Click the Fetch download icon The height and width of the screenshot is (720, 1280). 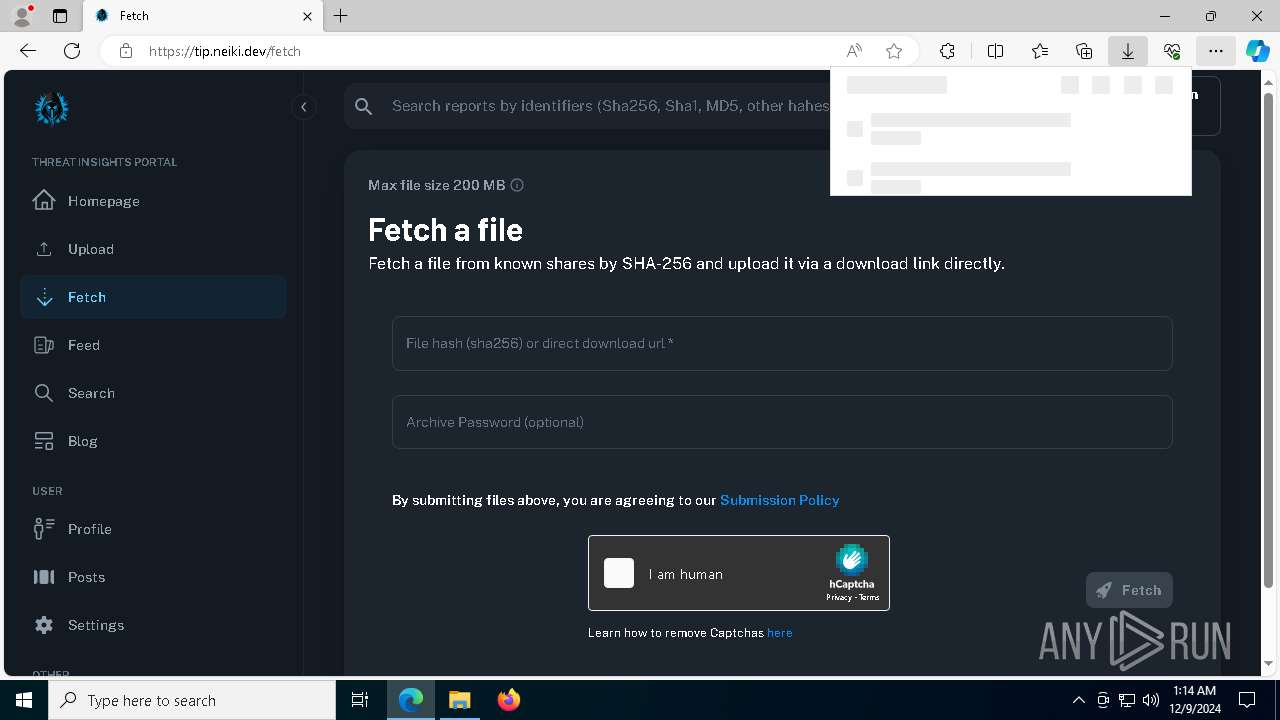click(44, 297)
